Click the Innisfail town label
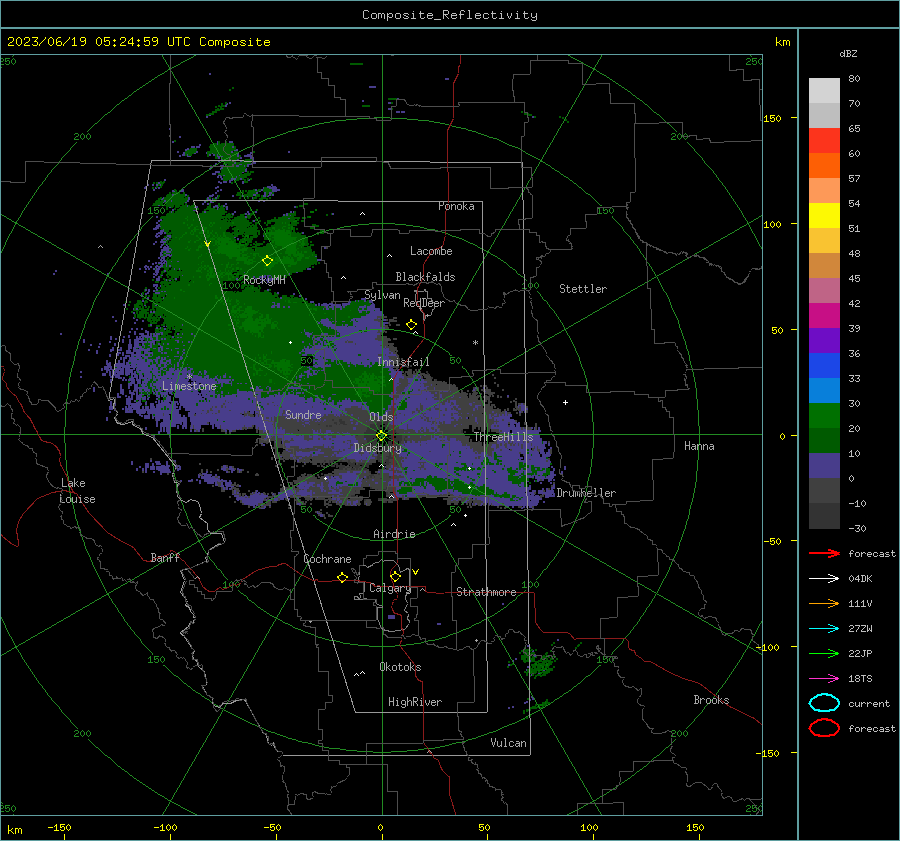 [403, 362]
